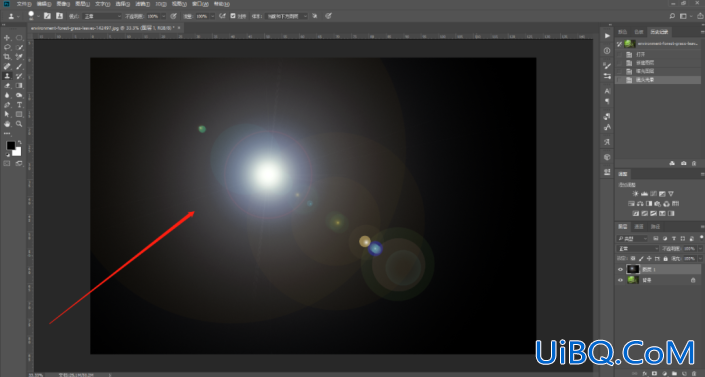Select the Hand tool
The height and width of the screenshot is (377, 705).
tap(7, 124)
